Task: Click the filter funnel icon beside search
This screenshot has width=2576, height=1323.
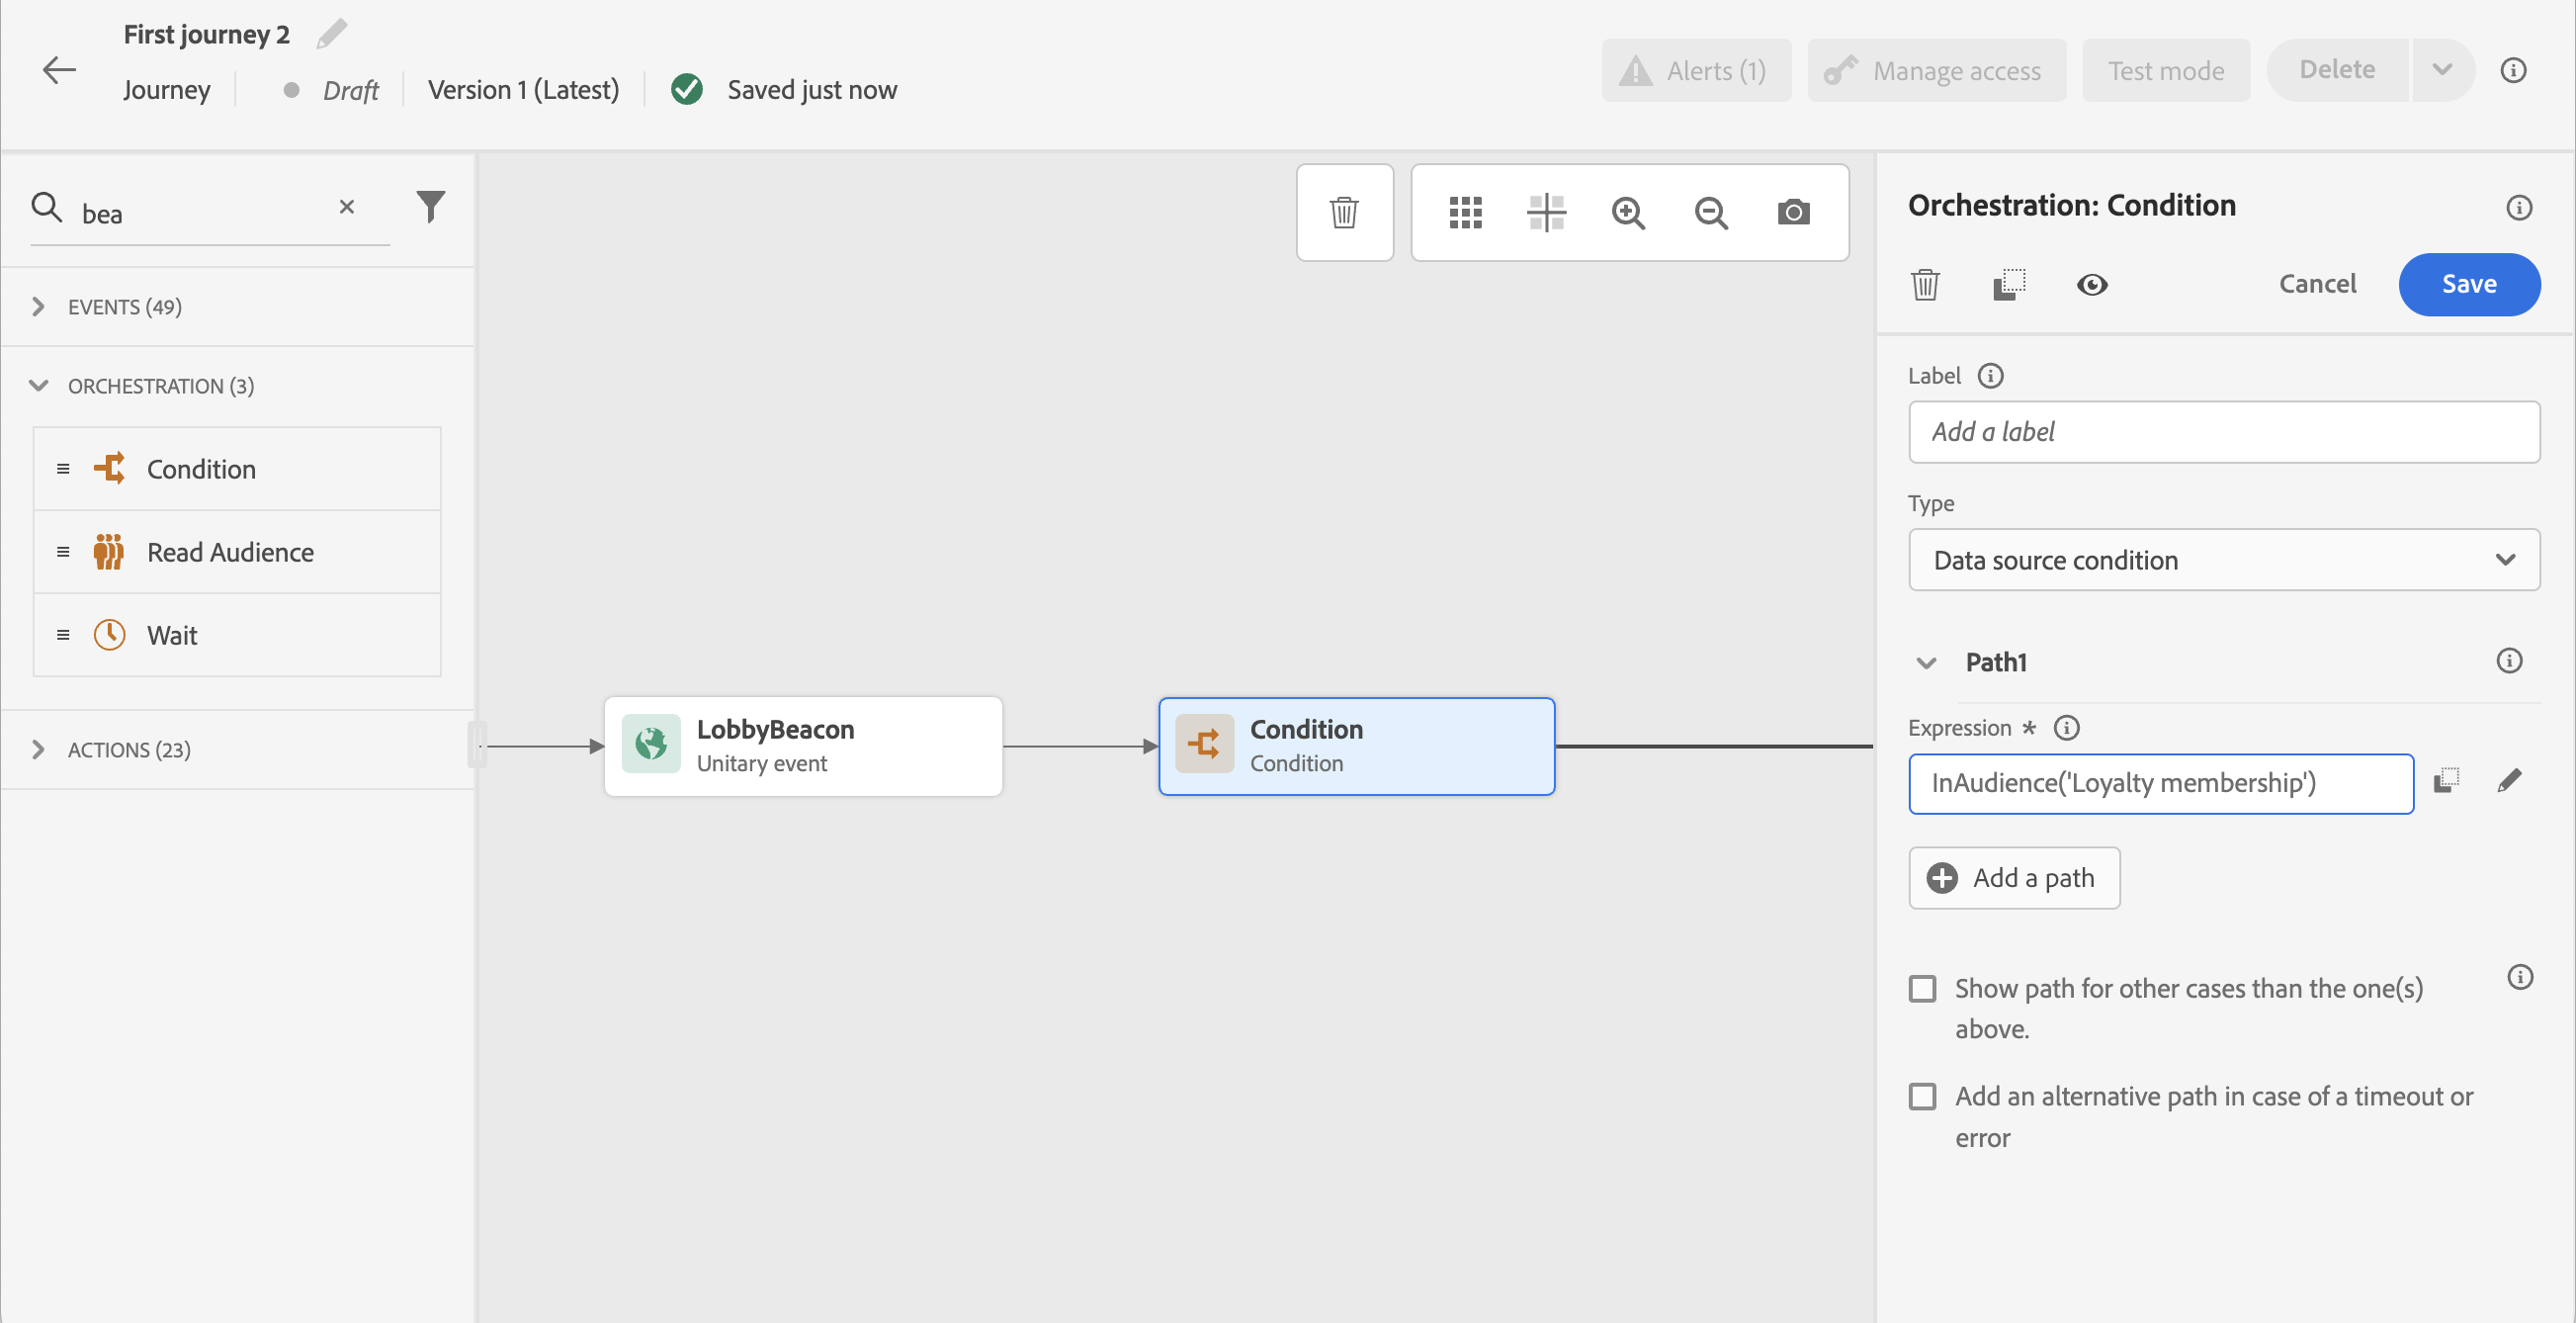Action: pos(430,206)
